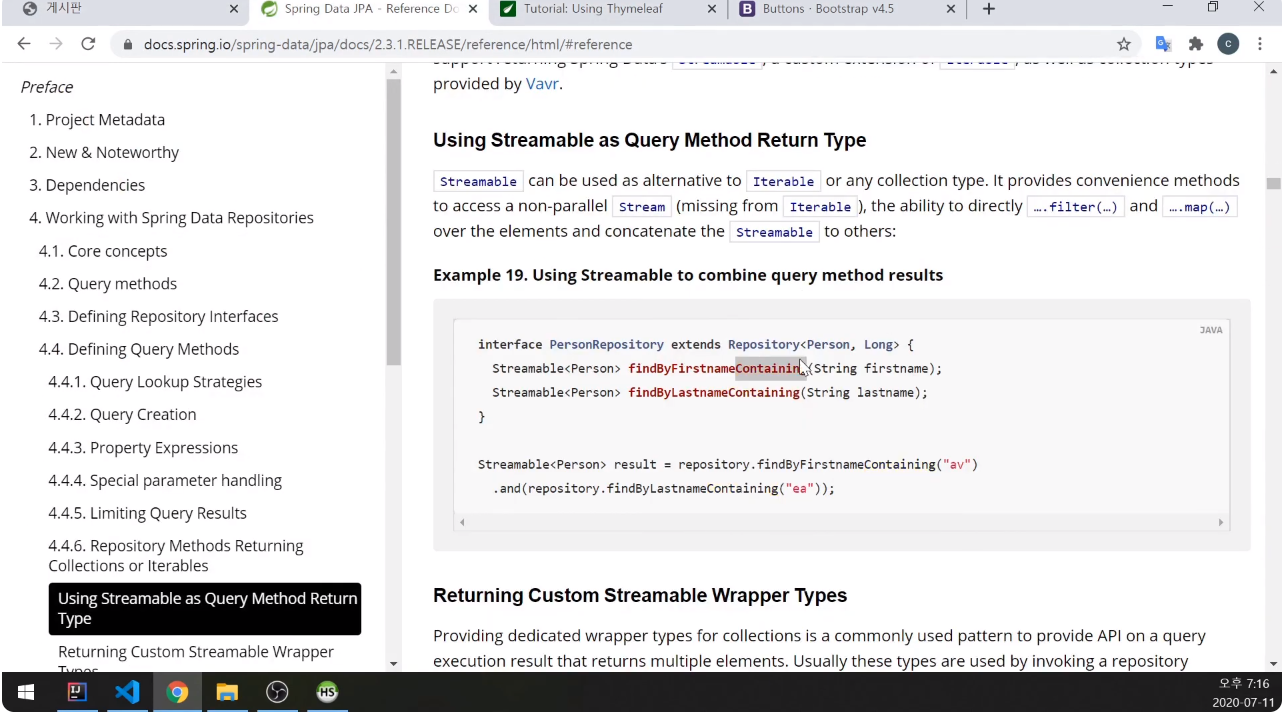Viewport: 1286px width, 712px height.
Task: Switch to Chrome in the taskbar
Action: [177, 692]
